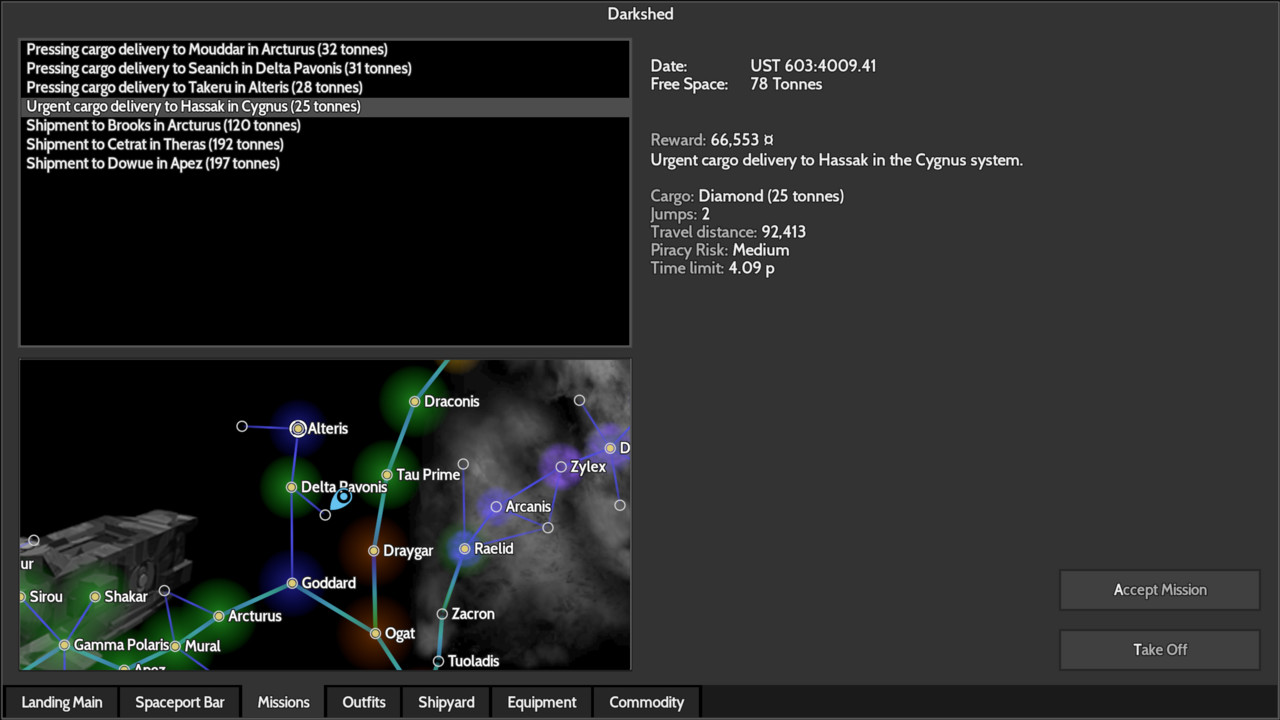The height and width of the screenshot is (720, 1280).
Task: Go to the Spaceport Bar tab
Action: click(180, 702)
